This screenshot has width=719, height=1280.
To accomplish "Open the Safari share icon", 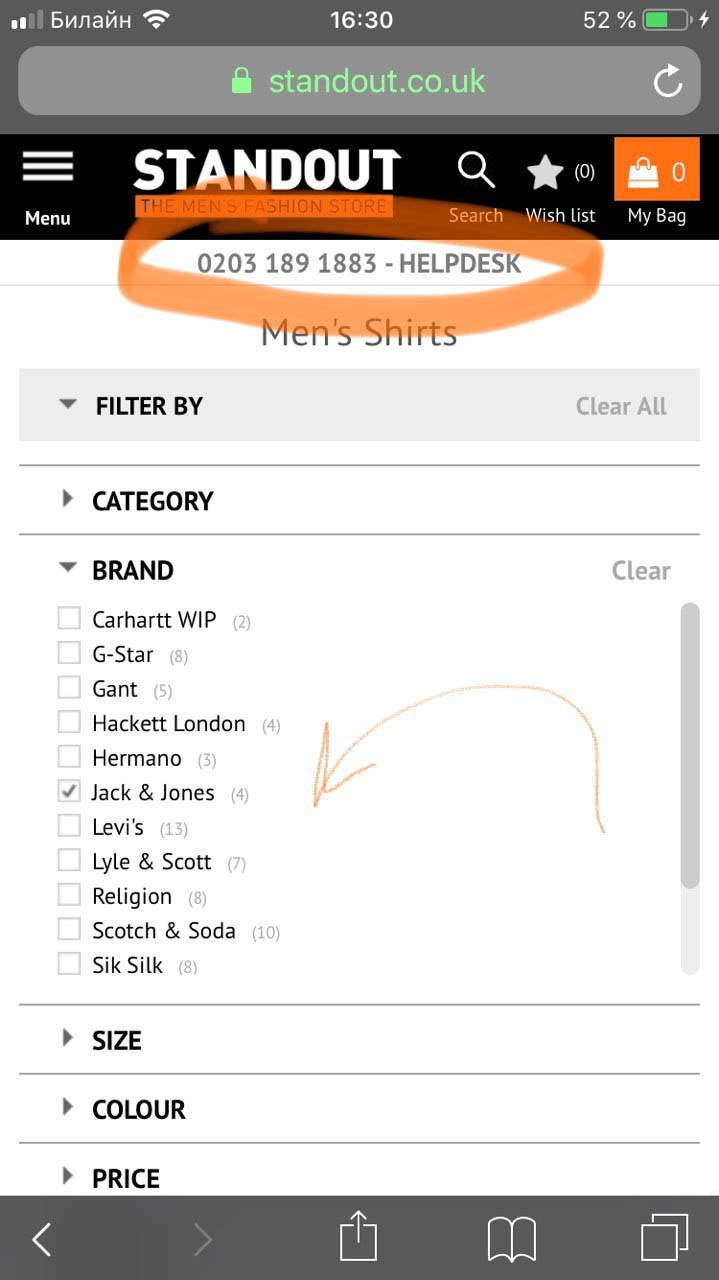I will (x=359, y=1237).
